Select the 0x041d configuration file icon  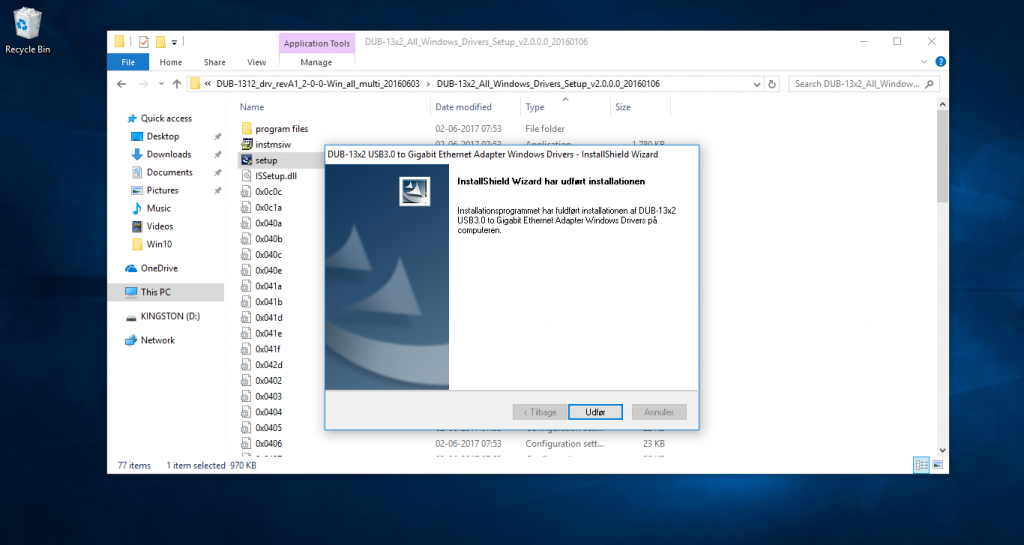point(247,317)
